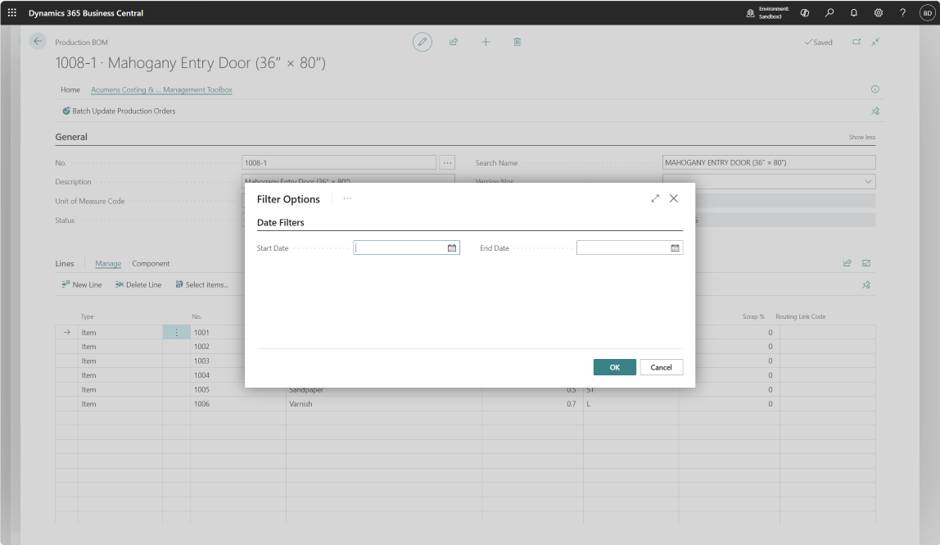
Task: Click the share icon in Lines section
Action: (847, 263)
